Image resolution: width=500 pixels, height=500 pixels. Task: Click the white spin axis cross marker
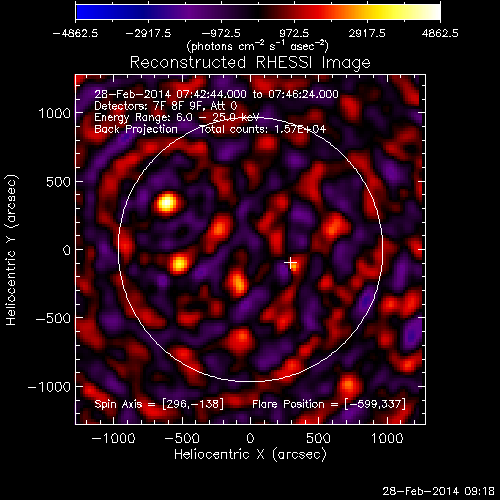coord(291,263)
